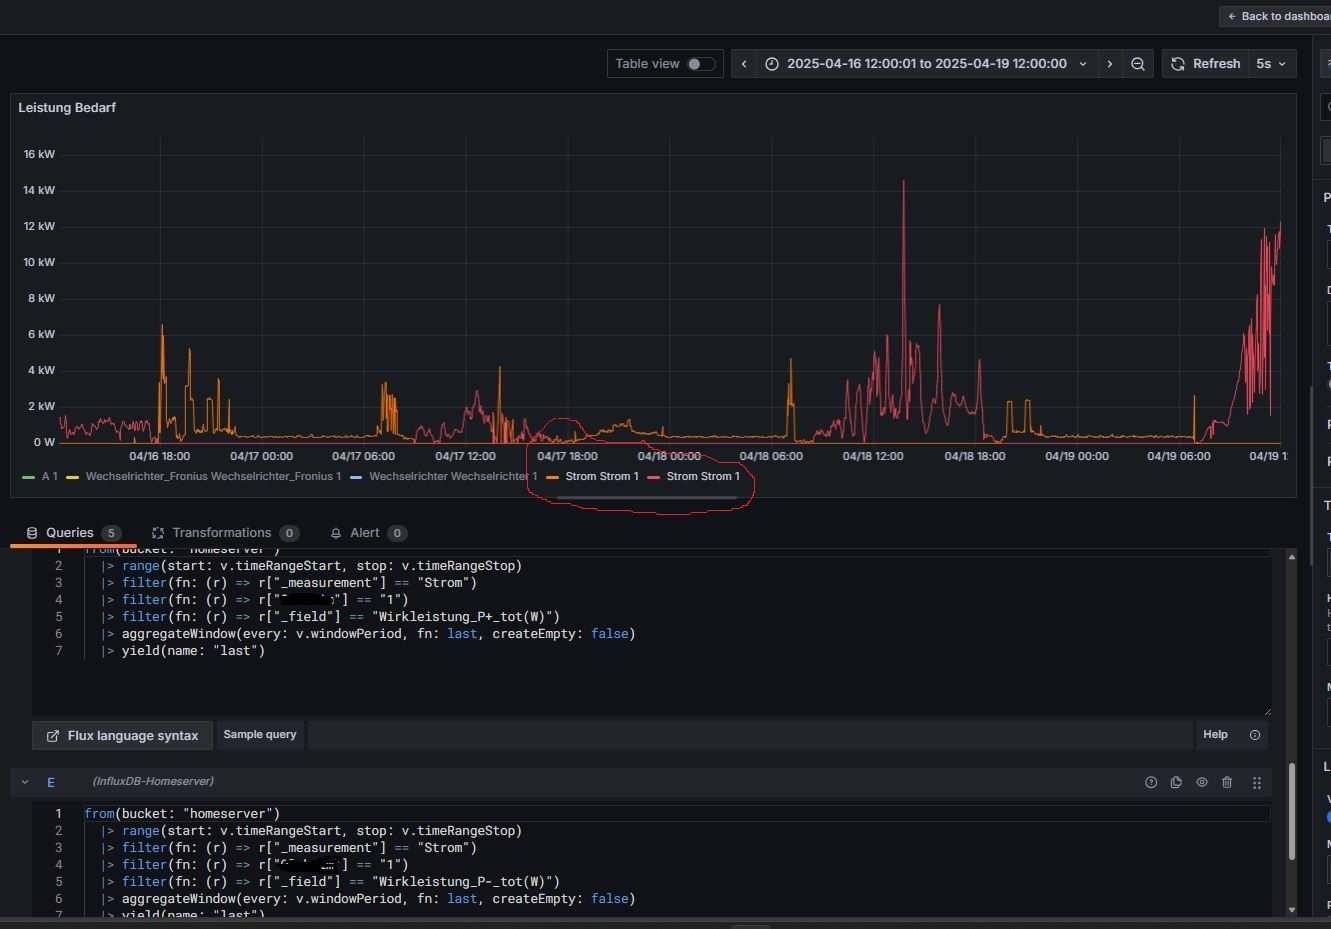Toggle the Table view switch
1331x929 pixels.
tap(701, 64)
